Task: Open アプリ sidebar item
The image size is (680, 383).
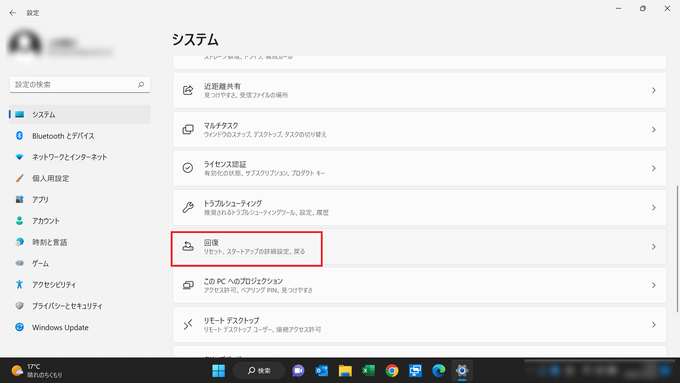Action: 80,200
